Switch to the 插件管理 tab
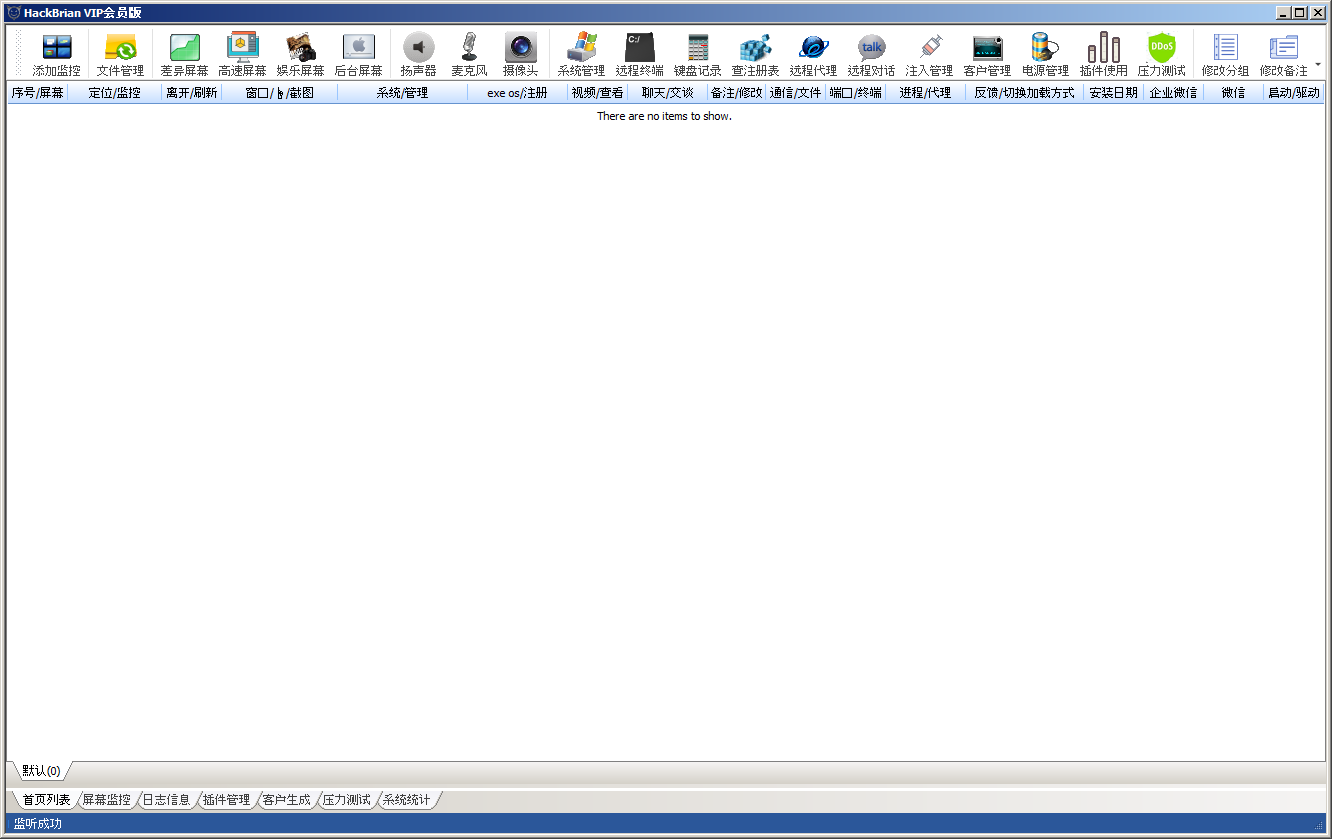This screenshot has height=839, width=1332. point(226,800)
